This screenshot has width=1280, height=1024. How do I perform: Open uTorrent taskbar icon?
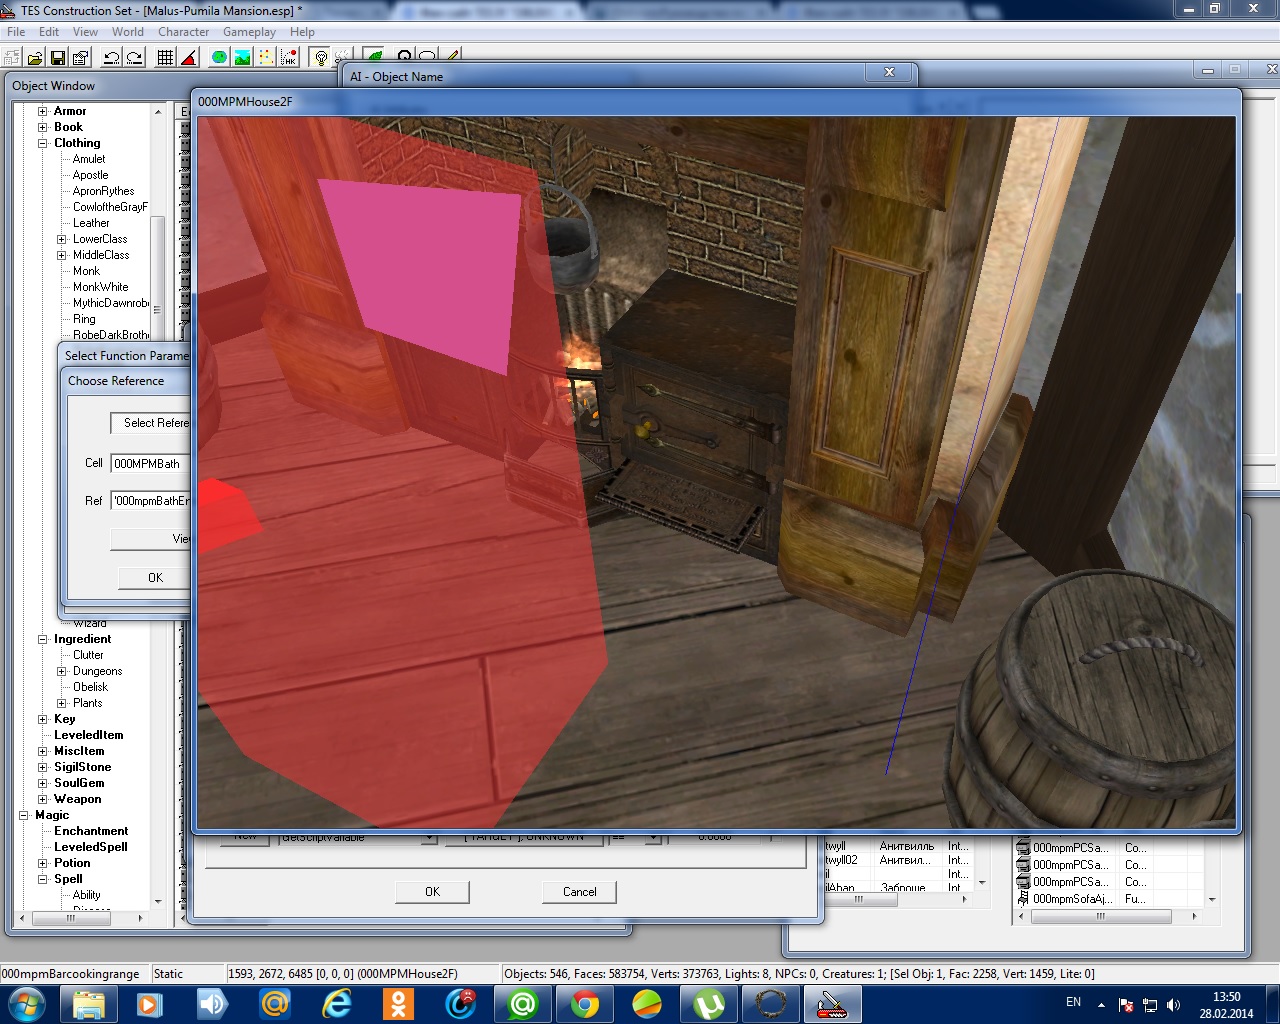tap(708, 1003)
